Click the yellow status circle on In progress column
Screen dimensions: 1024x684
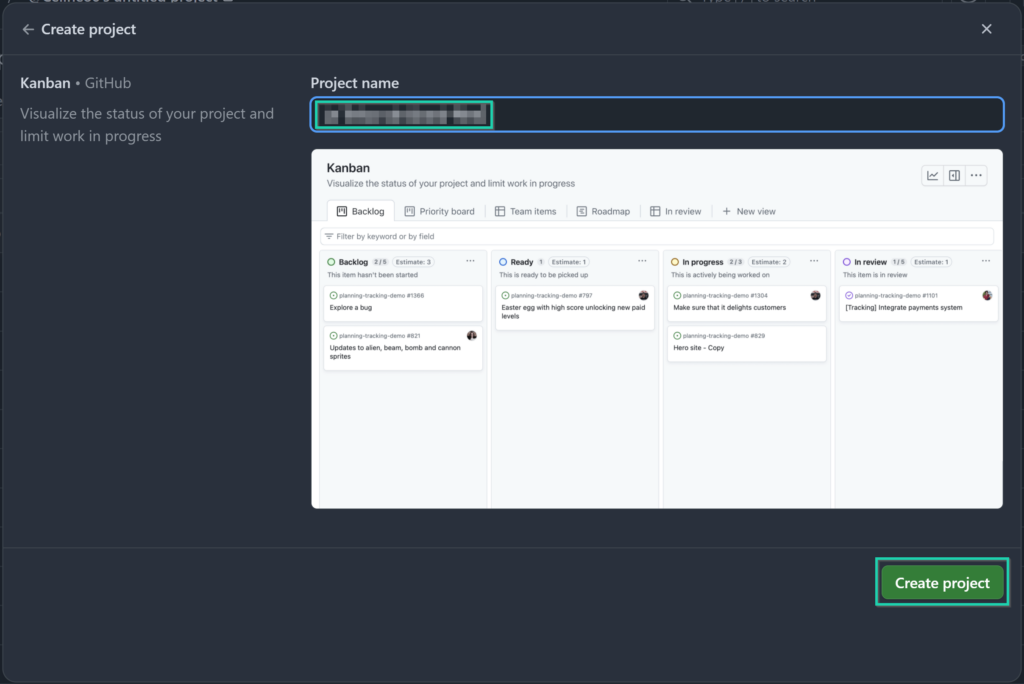click(675, 262)
